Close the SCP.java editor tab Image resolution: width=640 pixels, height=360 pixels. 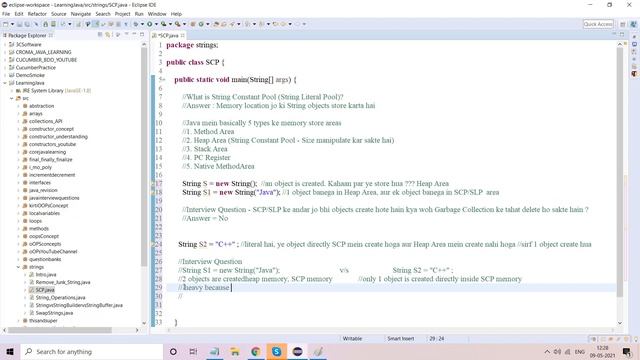pos(182,36)
